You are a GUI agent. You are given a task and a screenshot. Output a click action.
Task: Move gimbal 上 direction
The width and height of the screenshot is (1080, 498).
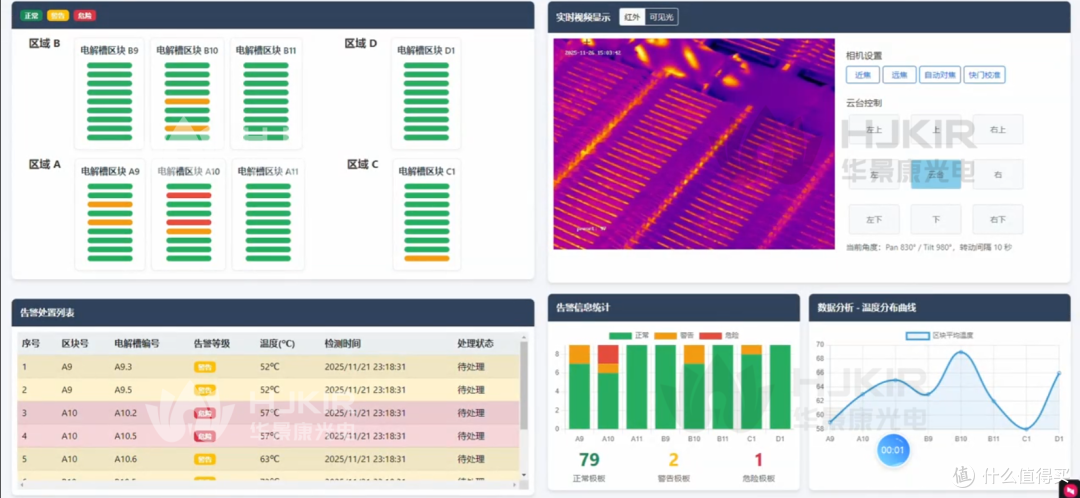935,129
